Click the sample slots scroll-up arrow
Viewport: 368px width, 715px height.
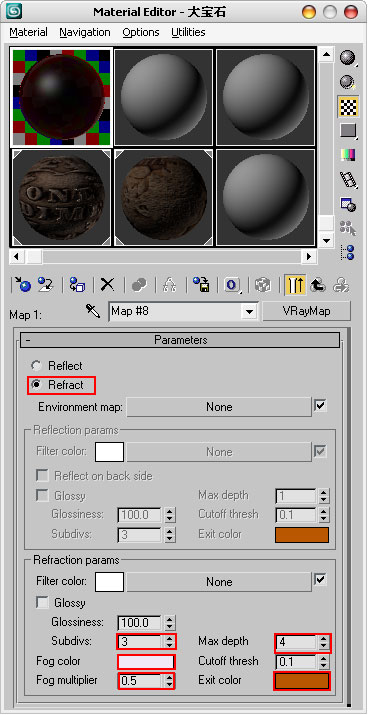pyautogui.click(x=326, y=55)
